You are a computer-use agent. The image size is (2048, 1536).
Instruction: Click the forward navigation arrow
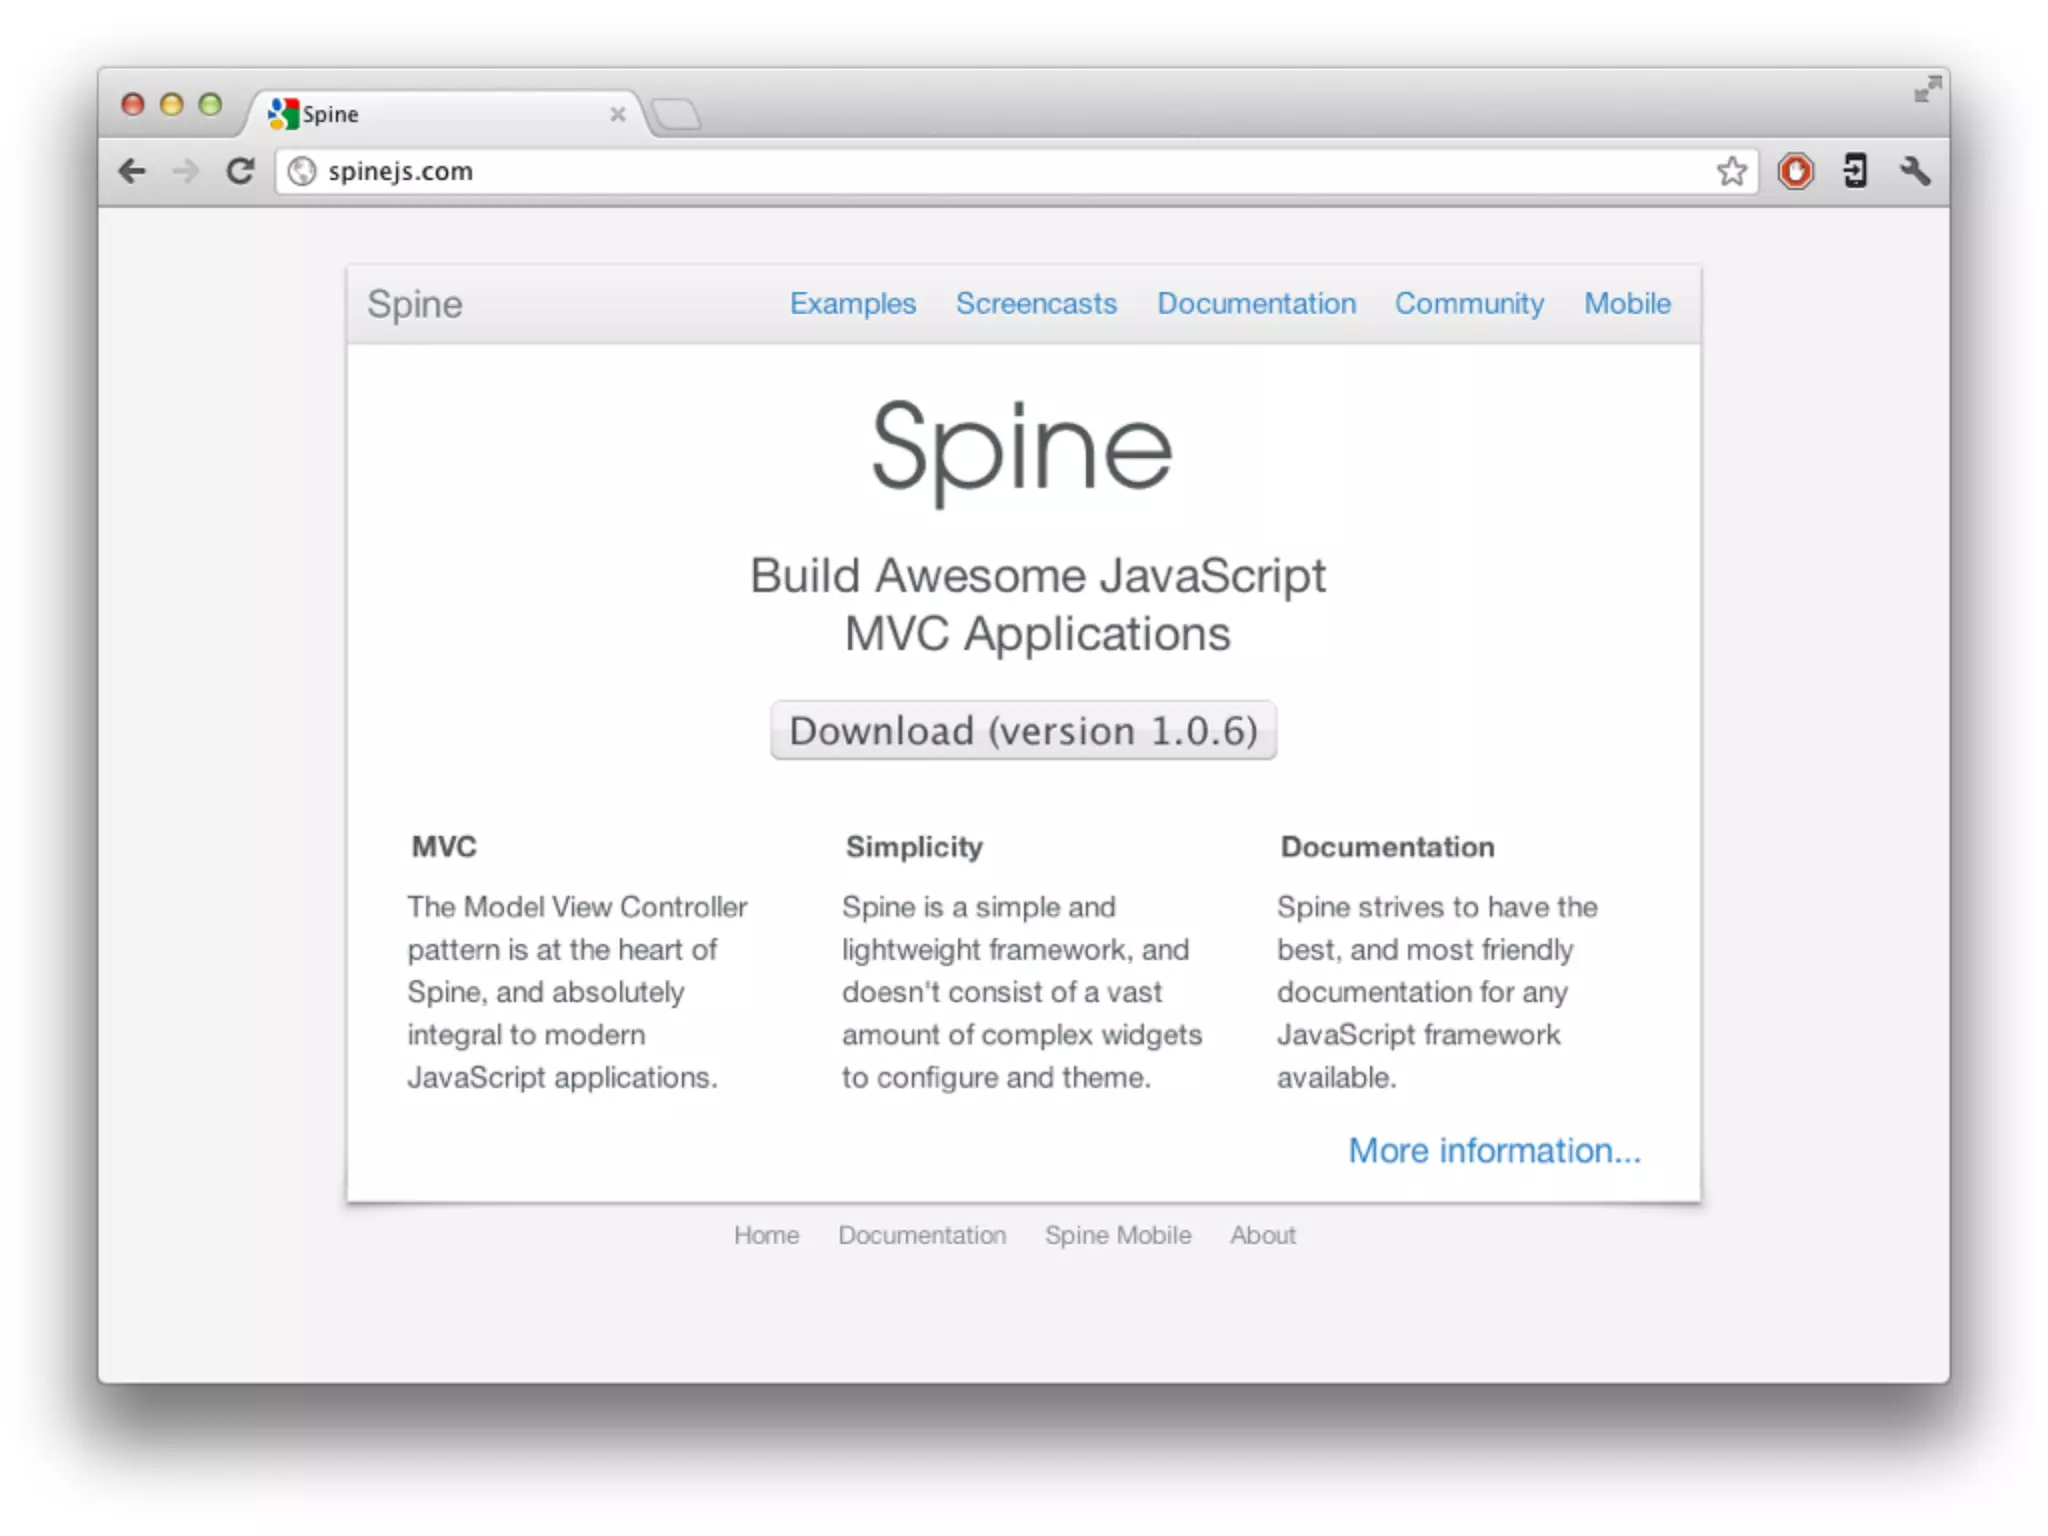[x=186, y=171]
